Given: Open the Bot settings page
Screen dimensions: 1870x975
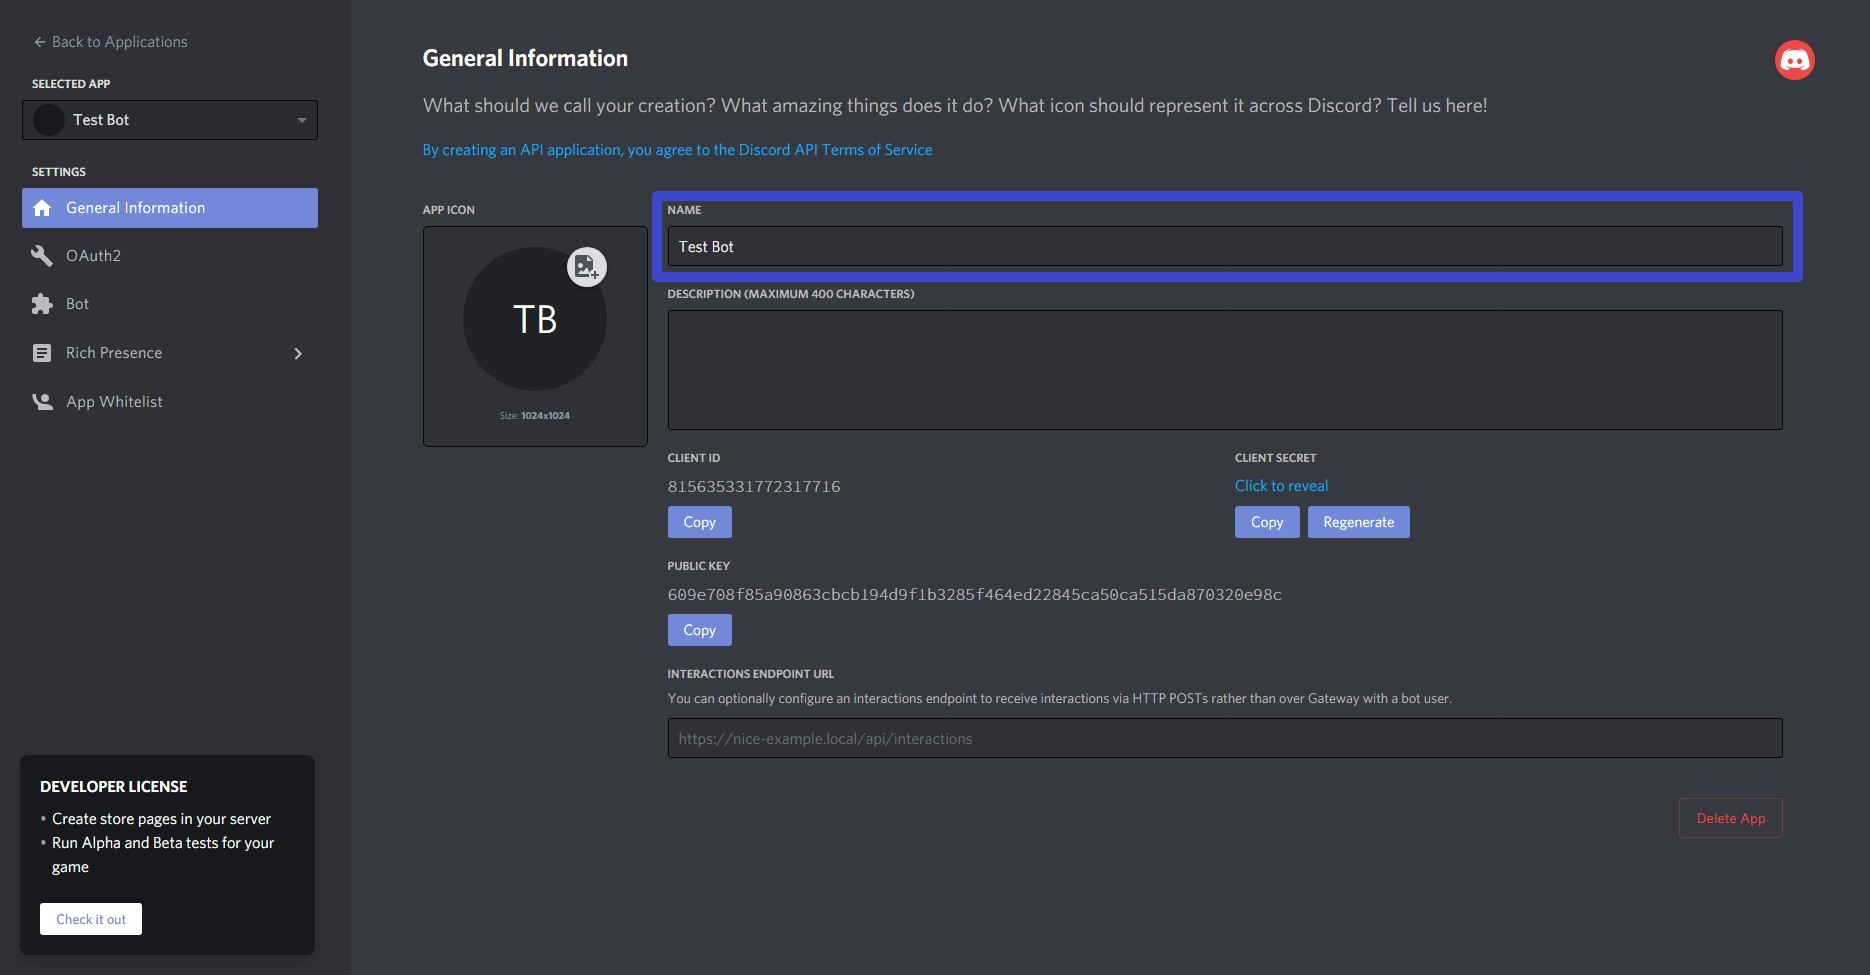Looking at the screenshot, I should tap(170, 304).
